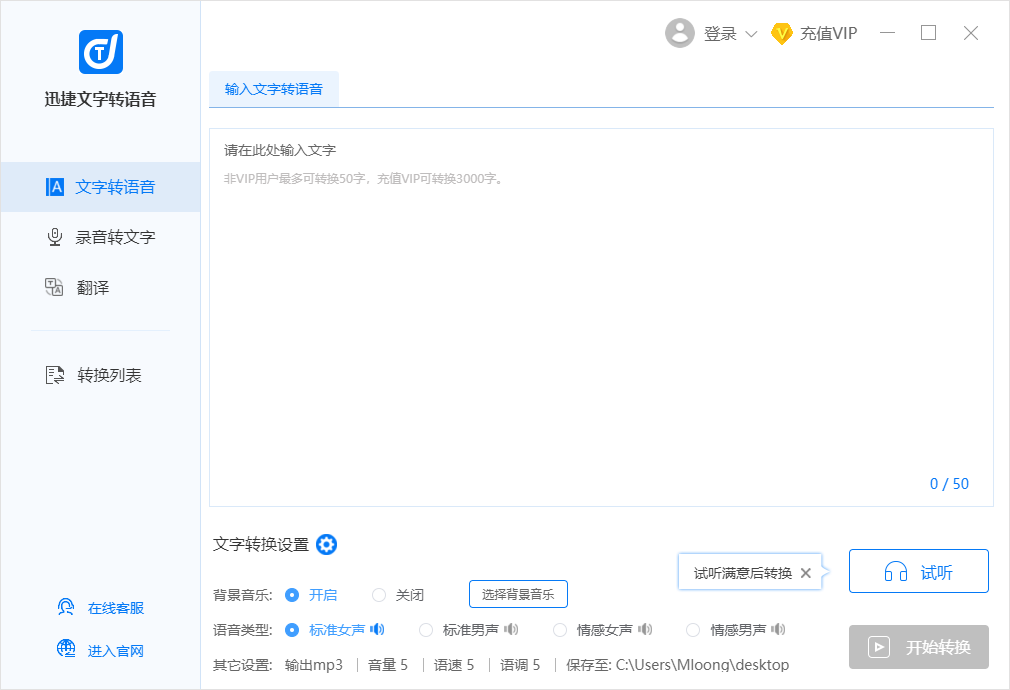Click the 0 / 50 character counter
The height and width of the screenshot is (690, 1010).
(949, 484)
